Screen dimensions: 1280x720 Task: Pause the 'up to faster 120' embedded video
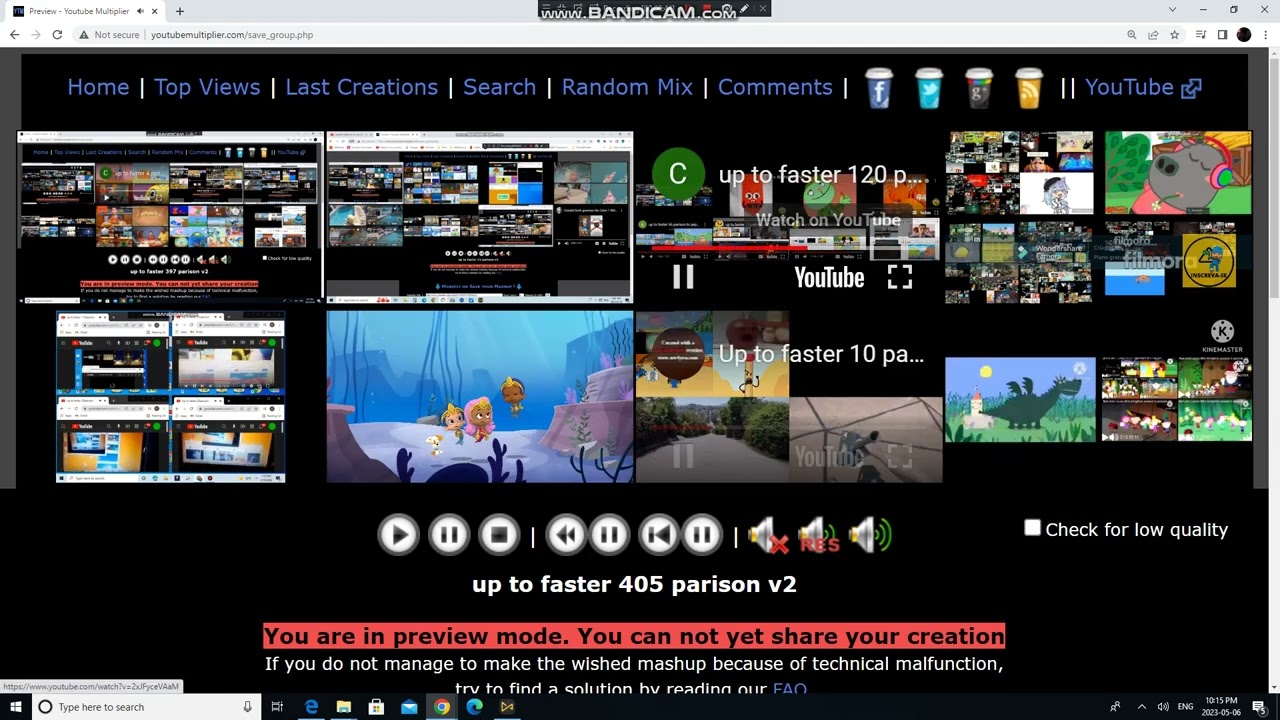[x=683, y=277]
